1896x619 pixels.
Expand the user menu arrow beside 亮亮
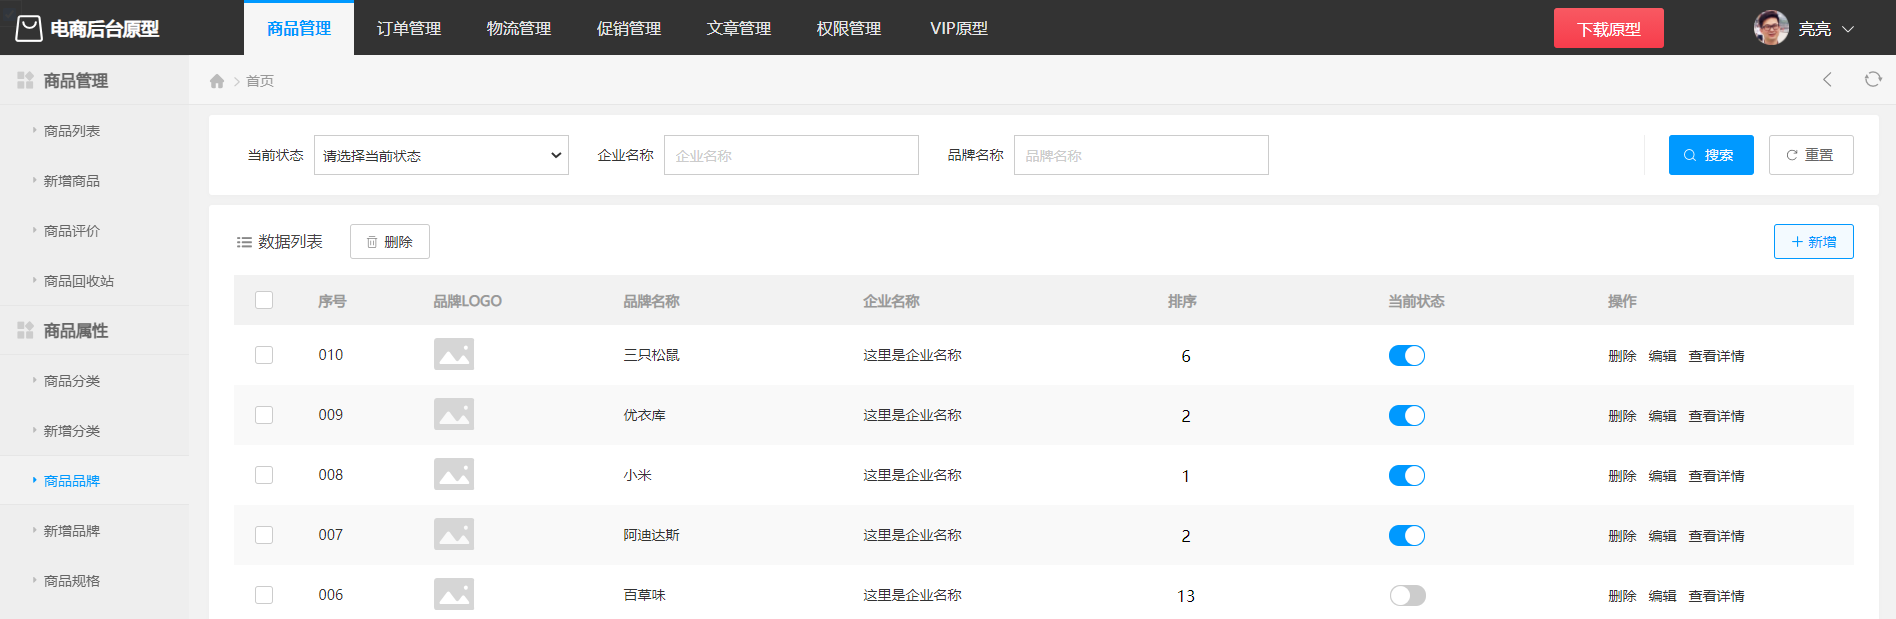click(x=1848, y=29)
